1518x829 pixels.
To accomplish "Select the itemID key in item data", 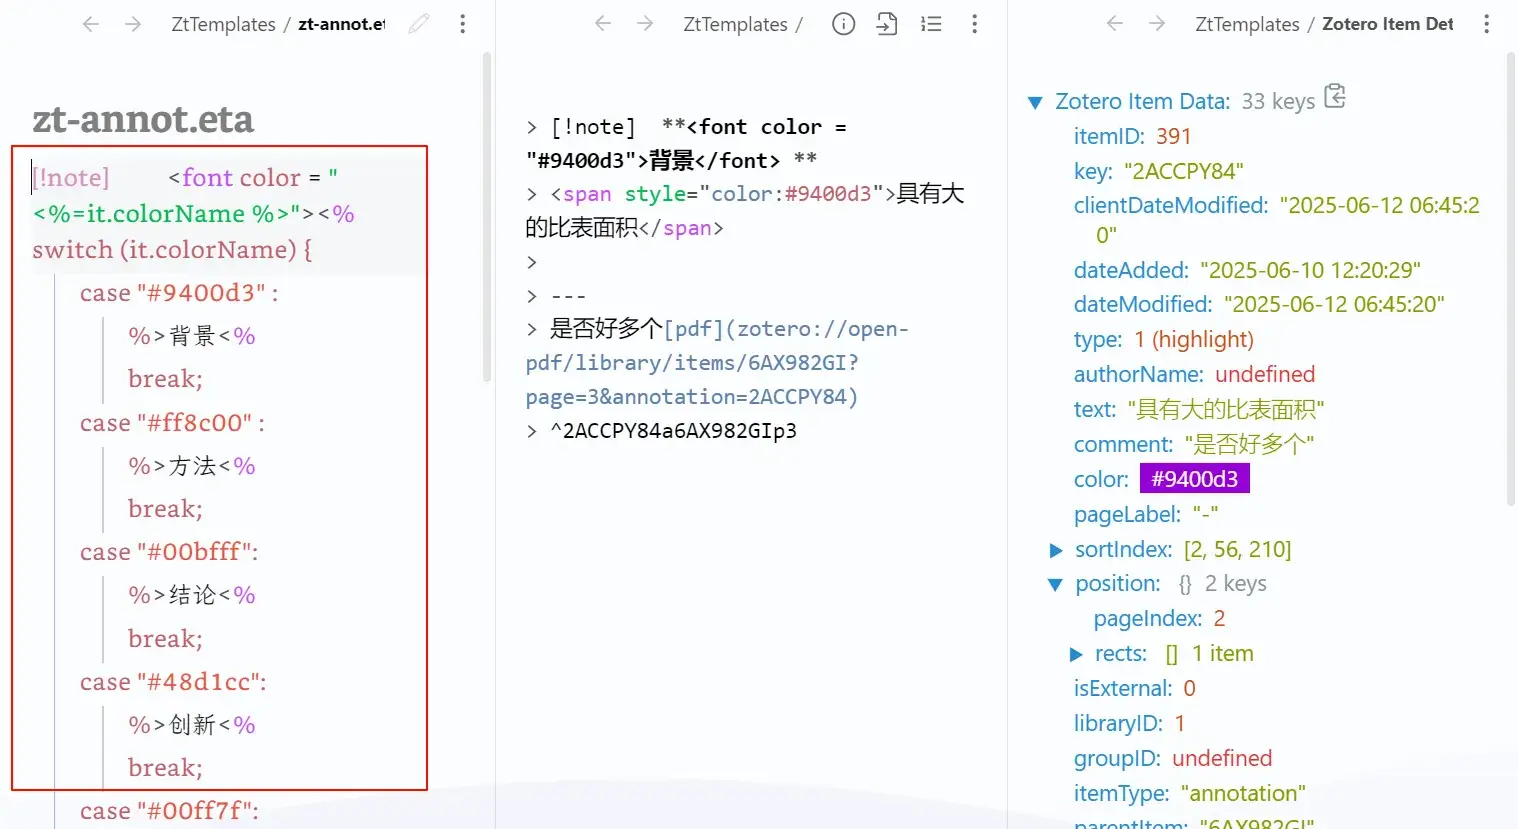I will [1107, 137].
